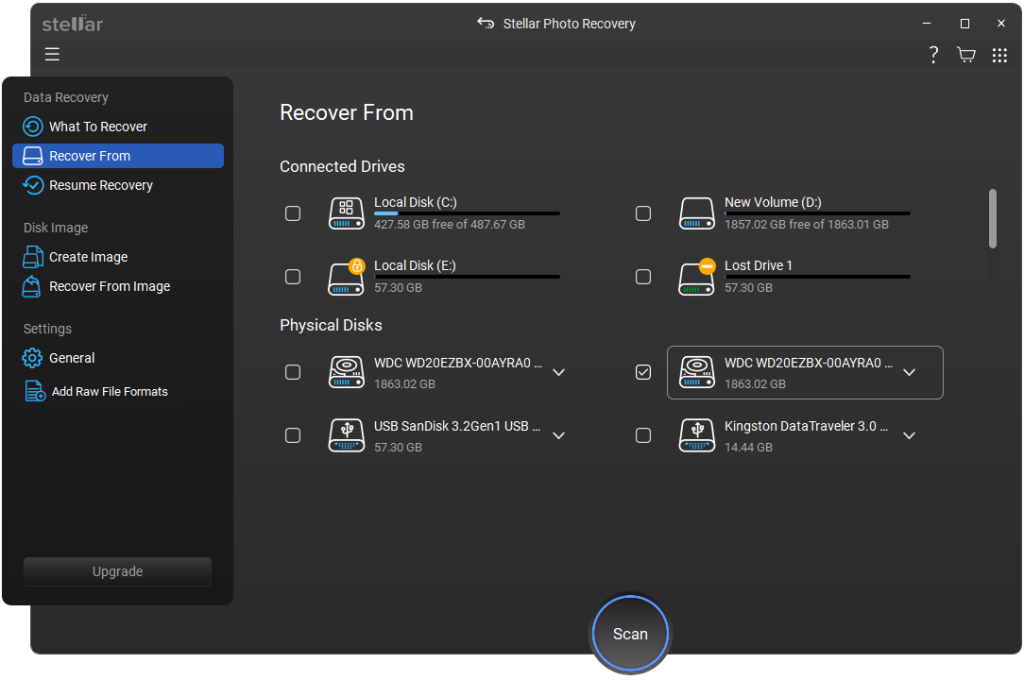Click the Kingston DataTraveler 3.0 name
Viewport: 1024px width, 680px height.
tap(806, 427)
